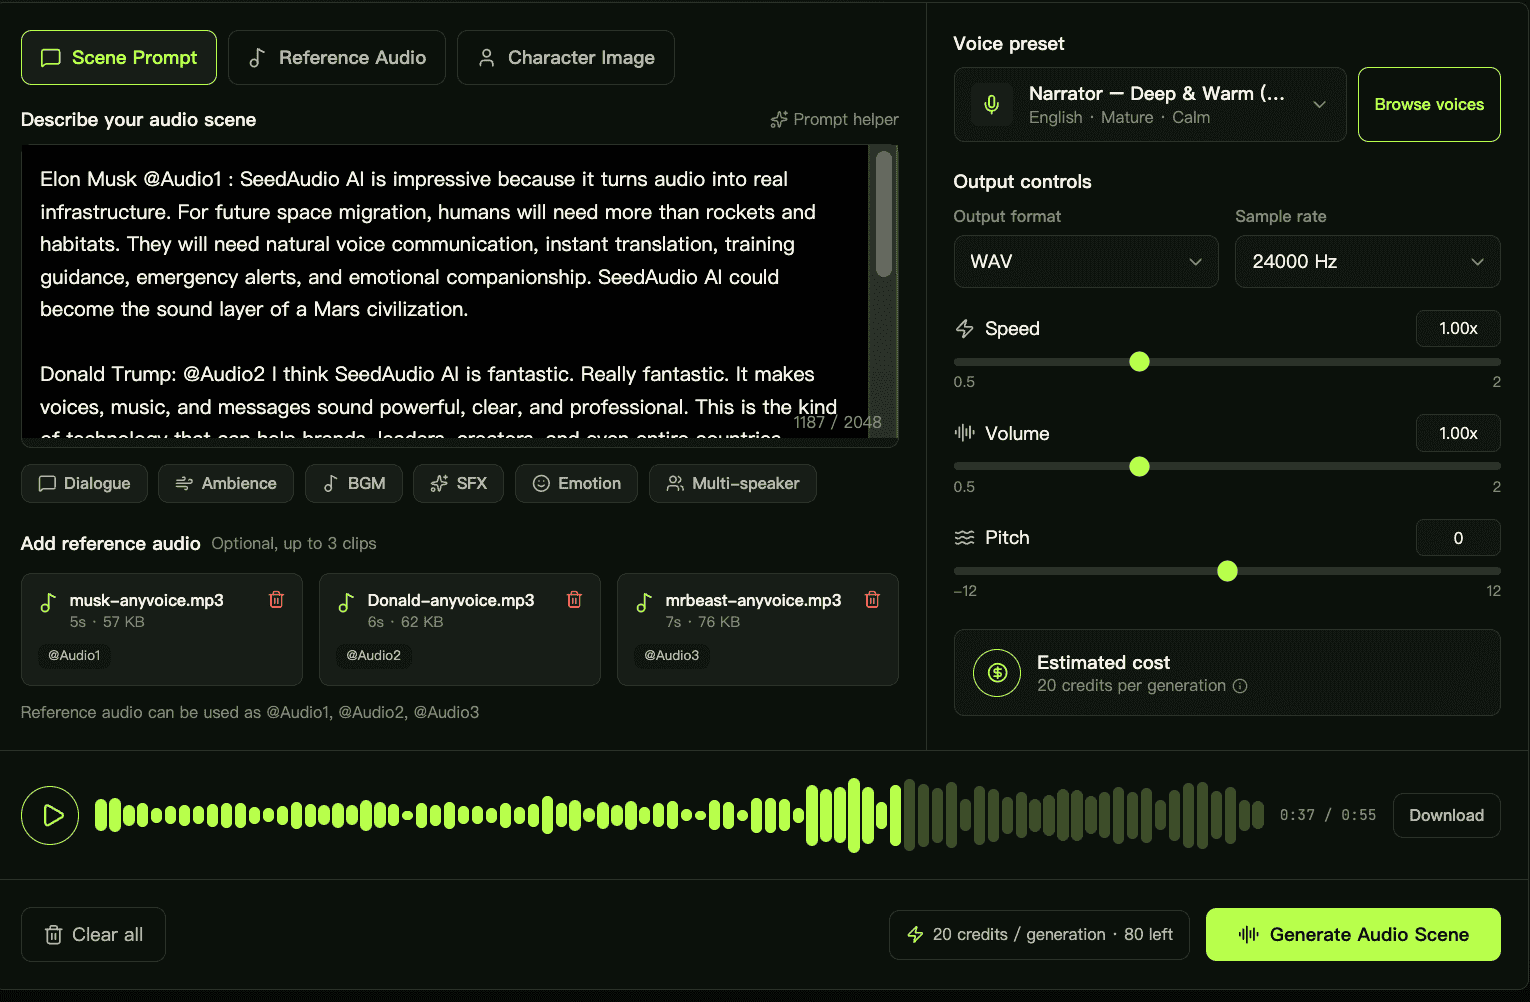Screen dimensions: 1530x1002
Task: Click the microphone icon in voice preset
Action: click(x=991, y=105)
